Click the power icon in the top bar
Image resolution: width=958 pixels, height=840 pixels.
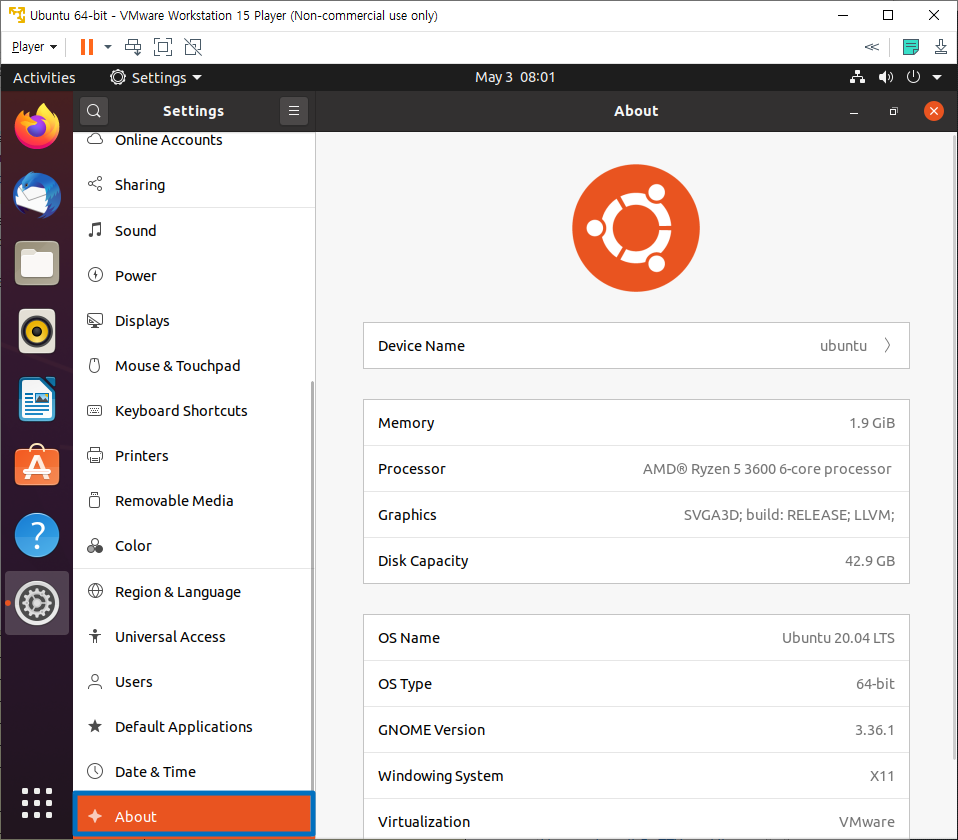point(913,77)
